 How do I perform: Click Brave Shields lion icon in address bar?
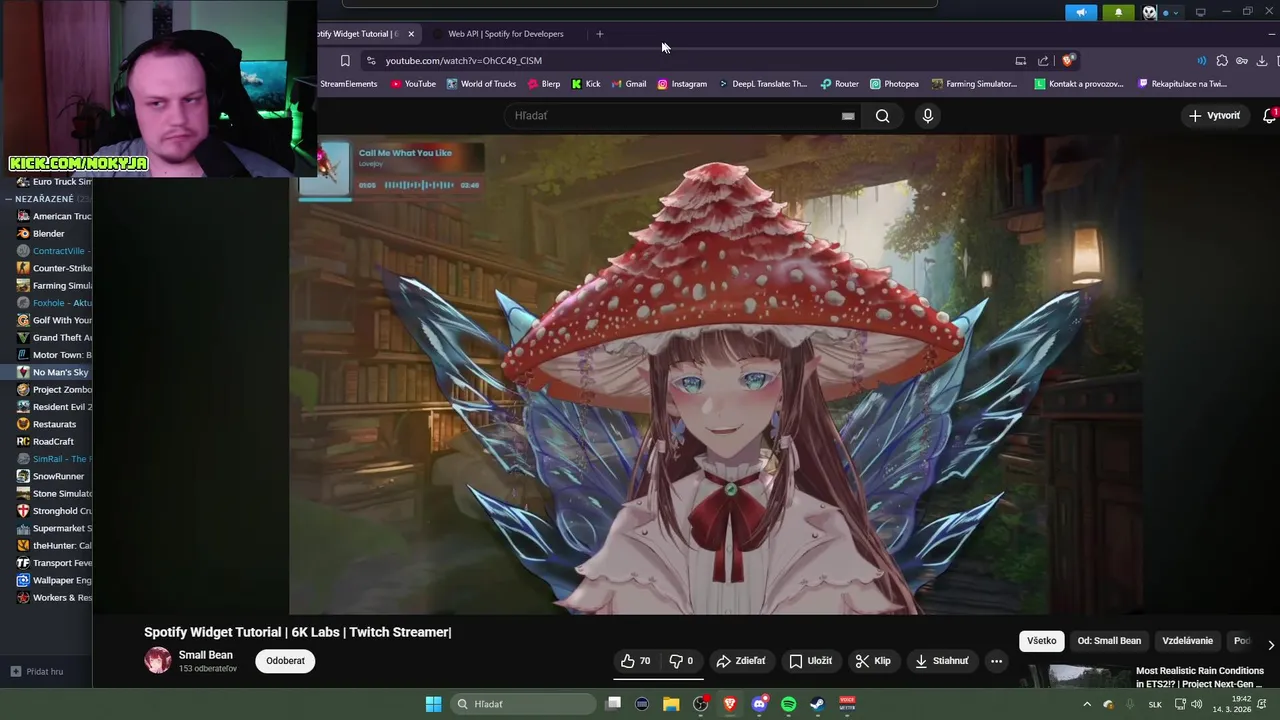[1068, 60]
